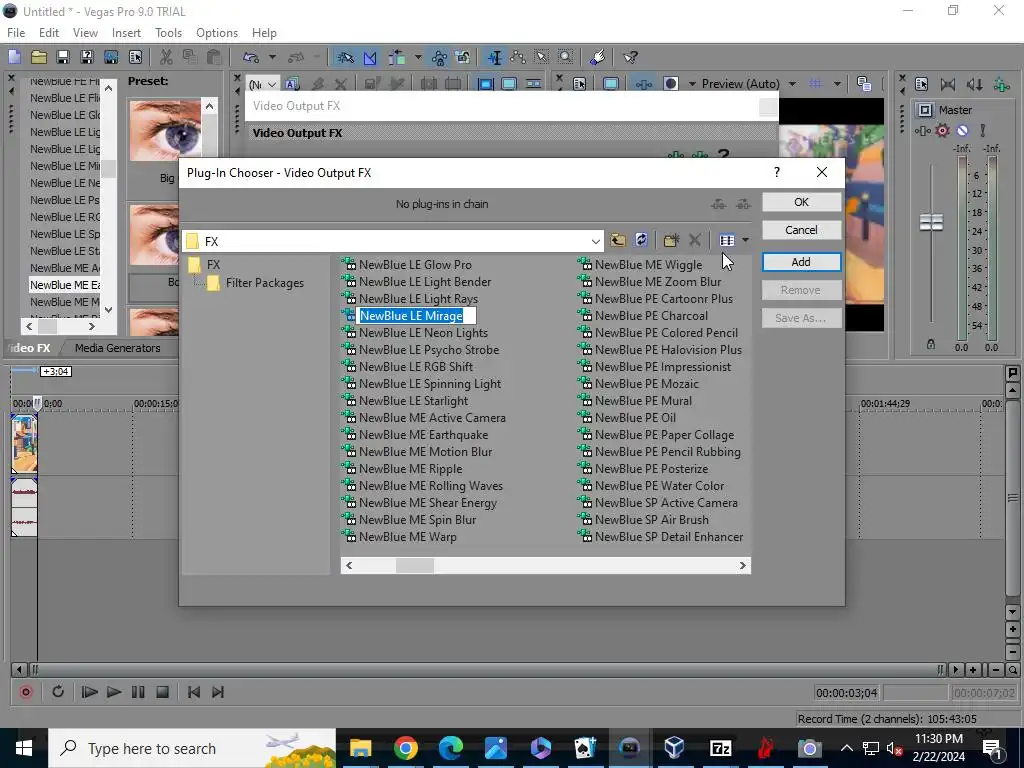Switch to Media Generators tab
The height and width of the screenshot is (768, 1024).
pyautogui.click(x=118, y=348)
